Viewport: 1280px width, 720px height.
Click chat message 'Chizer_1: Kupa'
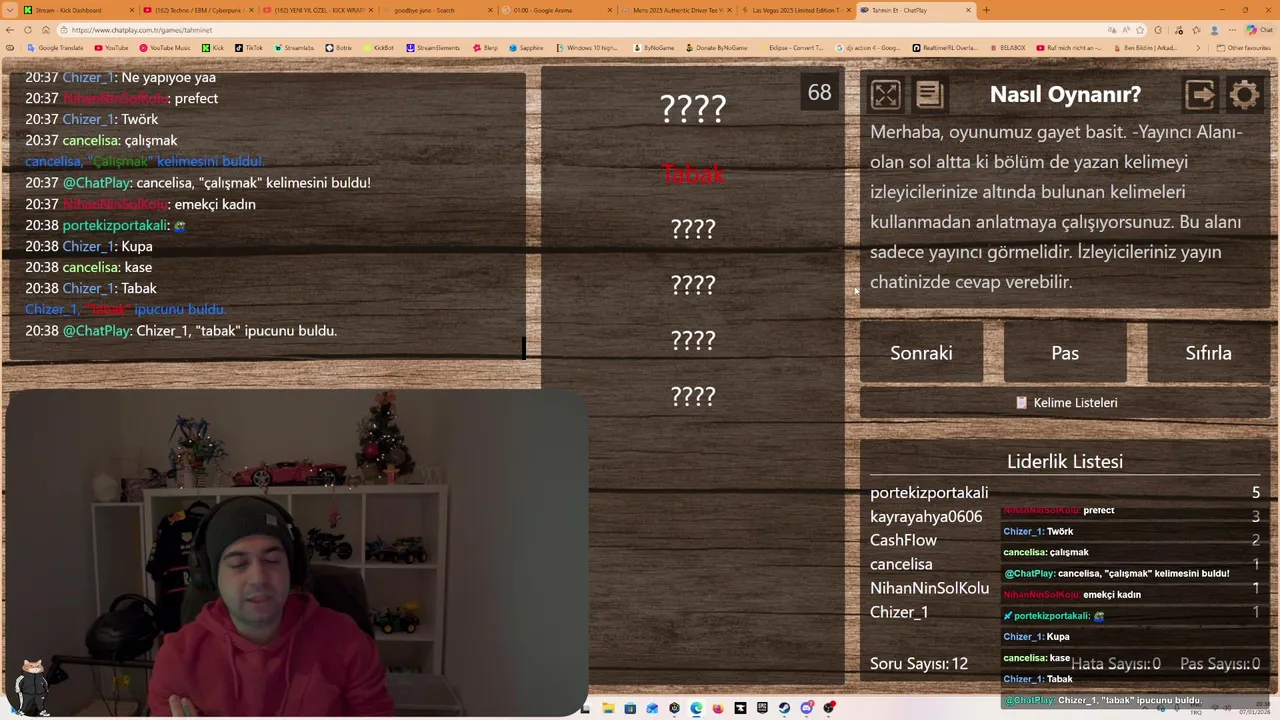click(x=89, y=246)
